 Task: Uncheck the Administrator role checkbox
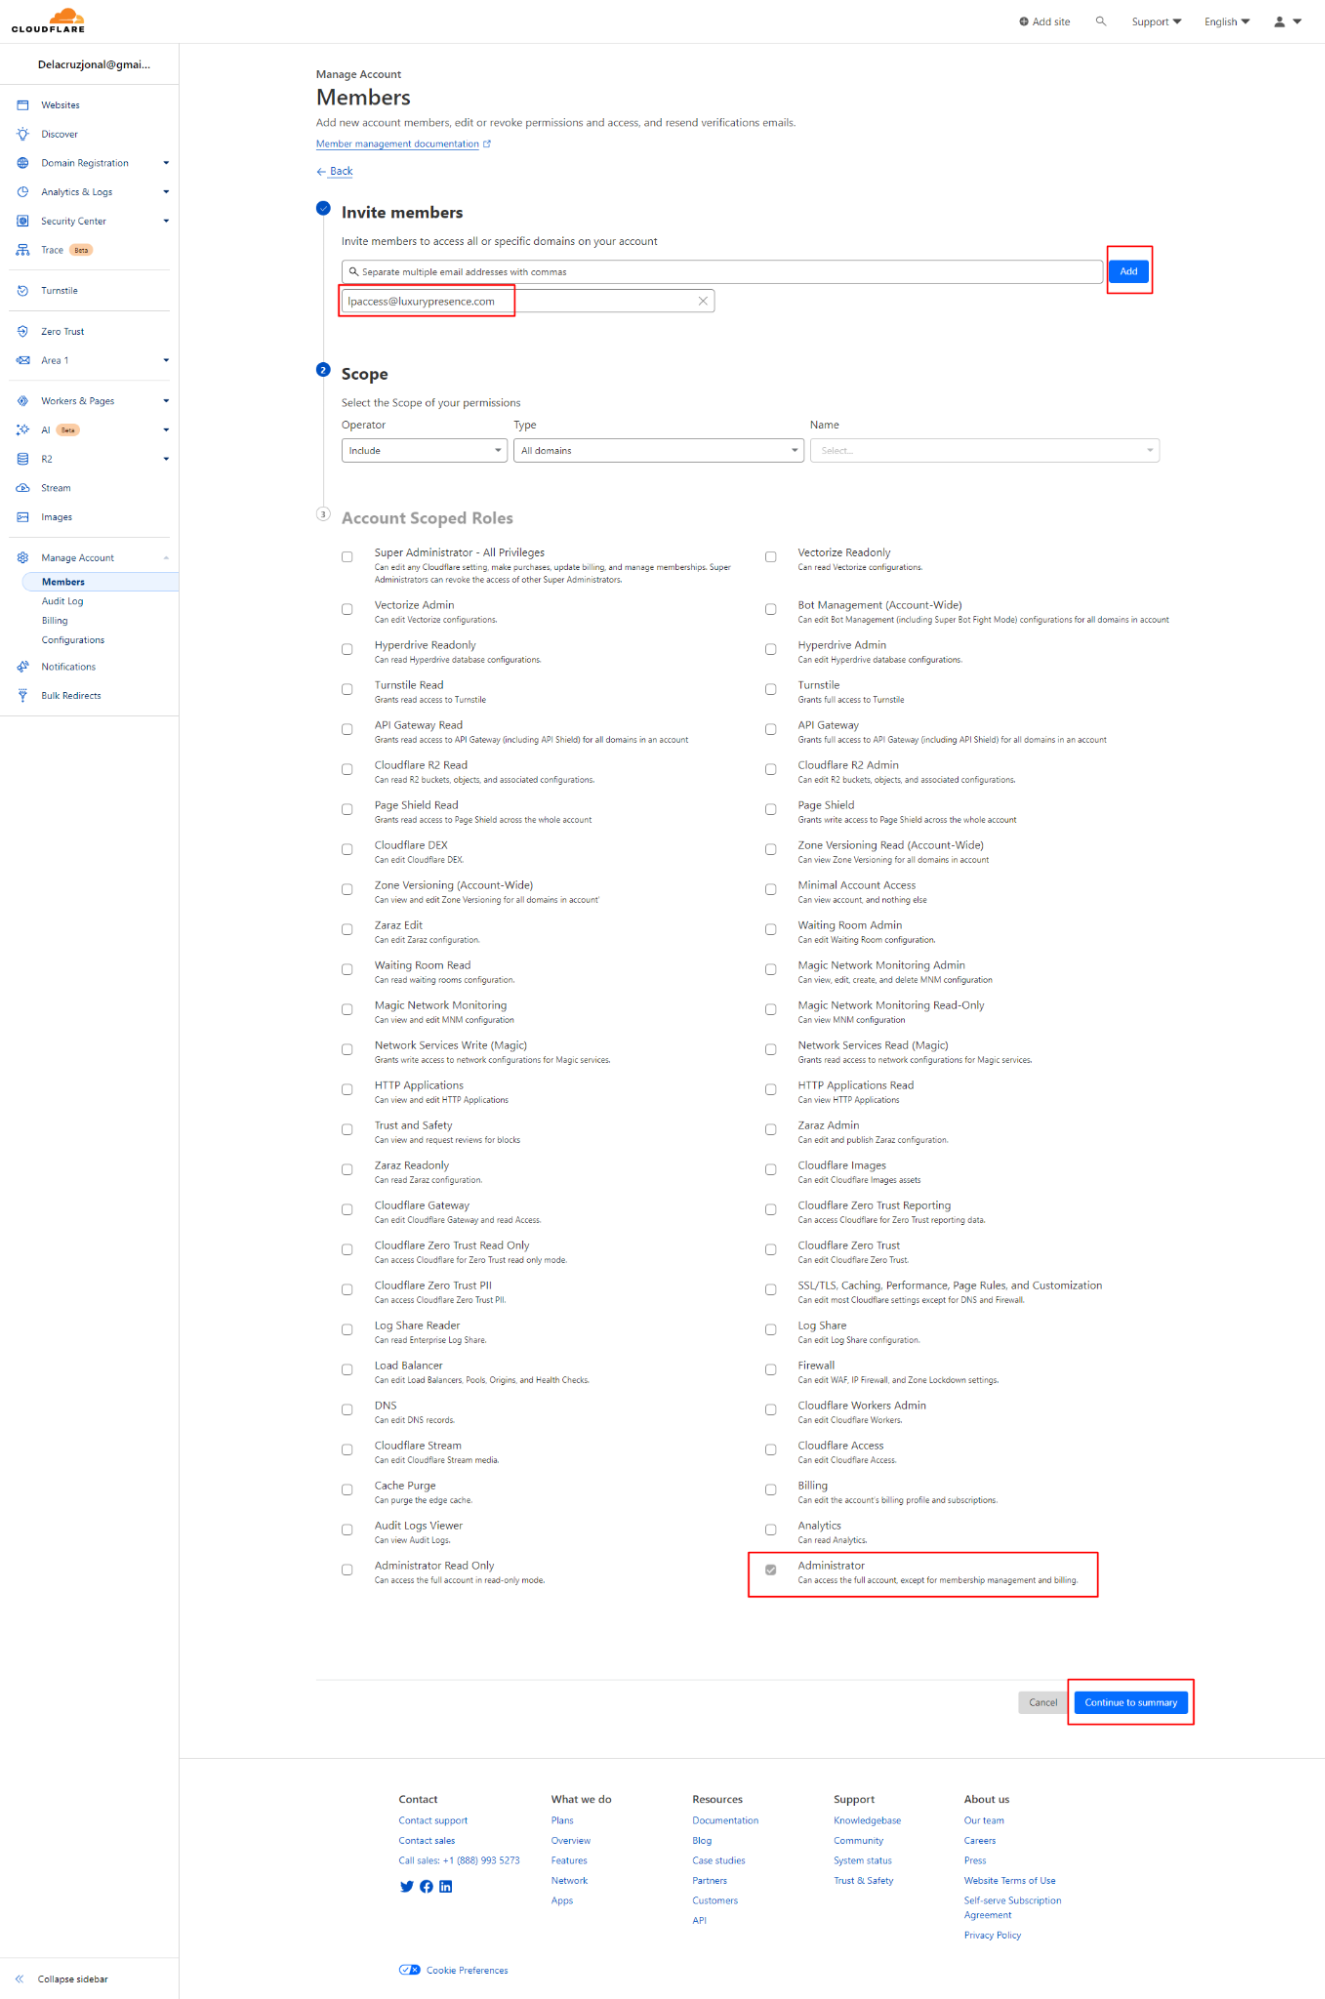tap(770, 1570)
